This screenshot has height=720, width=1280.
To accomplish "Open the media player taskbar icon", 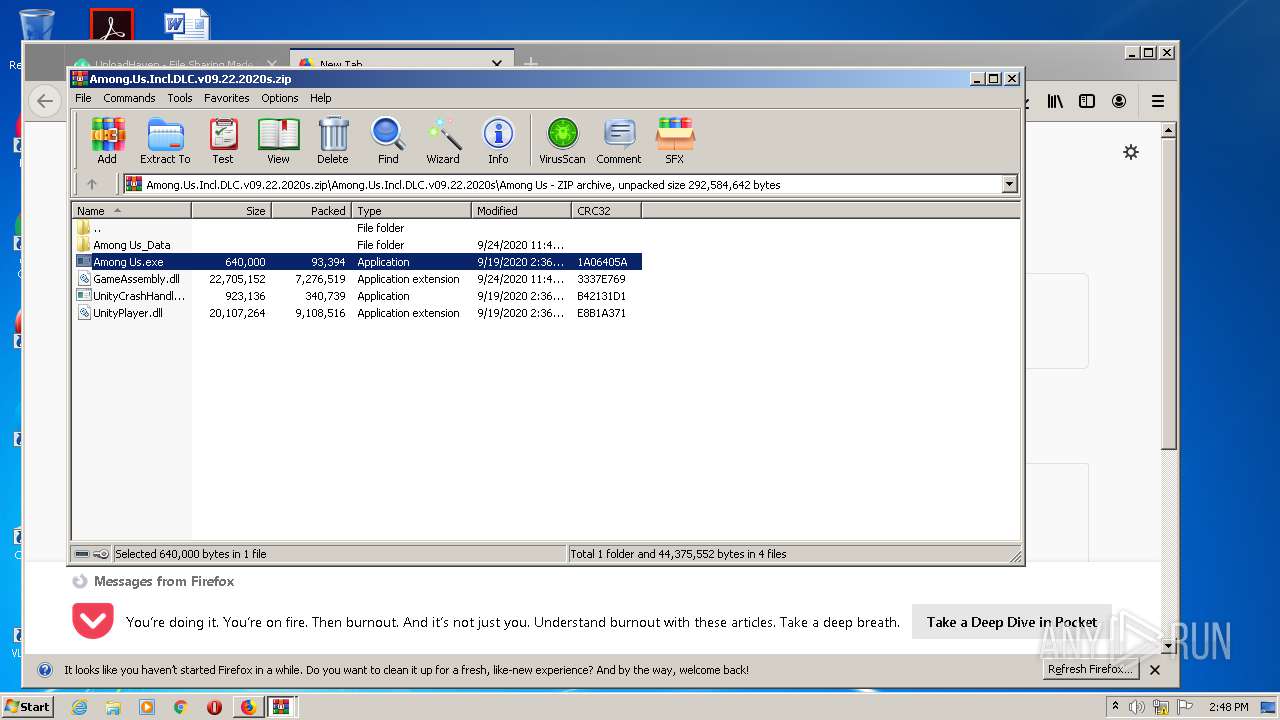I will pyautogui.click(x=147, y=707).
